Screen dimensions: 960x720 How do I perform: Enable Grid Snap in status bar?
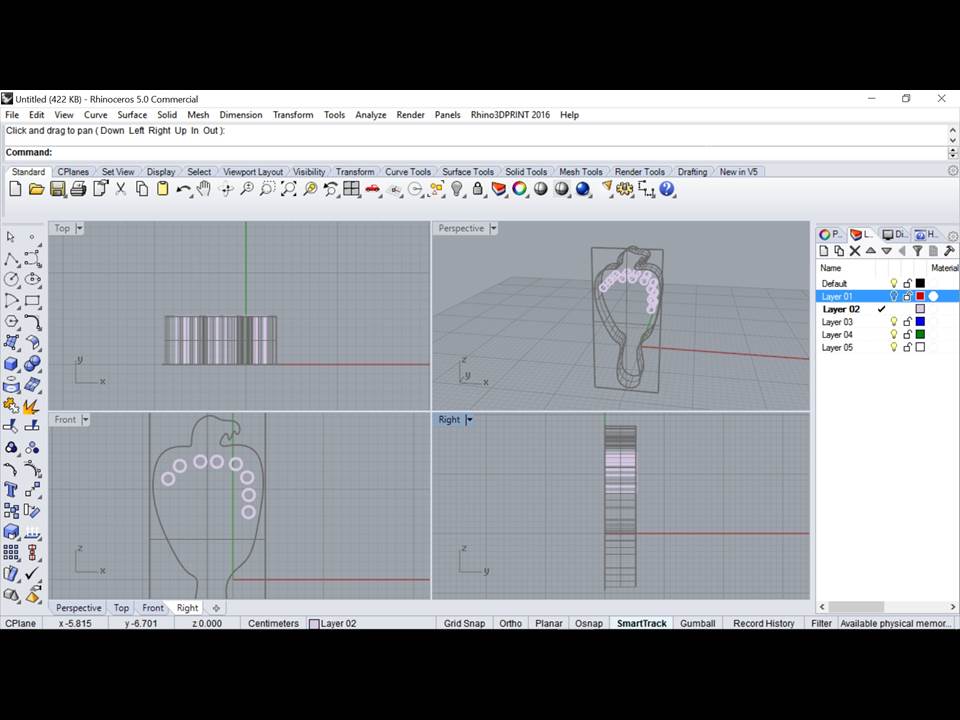click(464, 623)
